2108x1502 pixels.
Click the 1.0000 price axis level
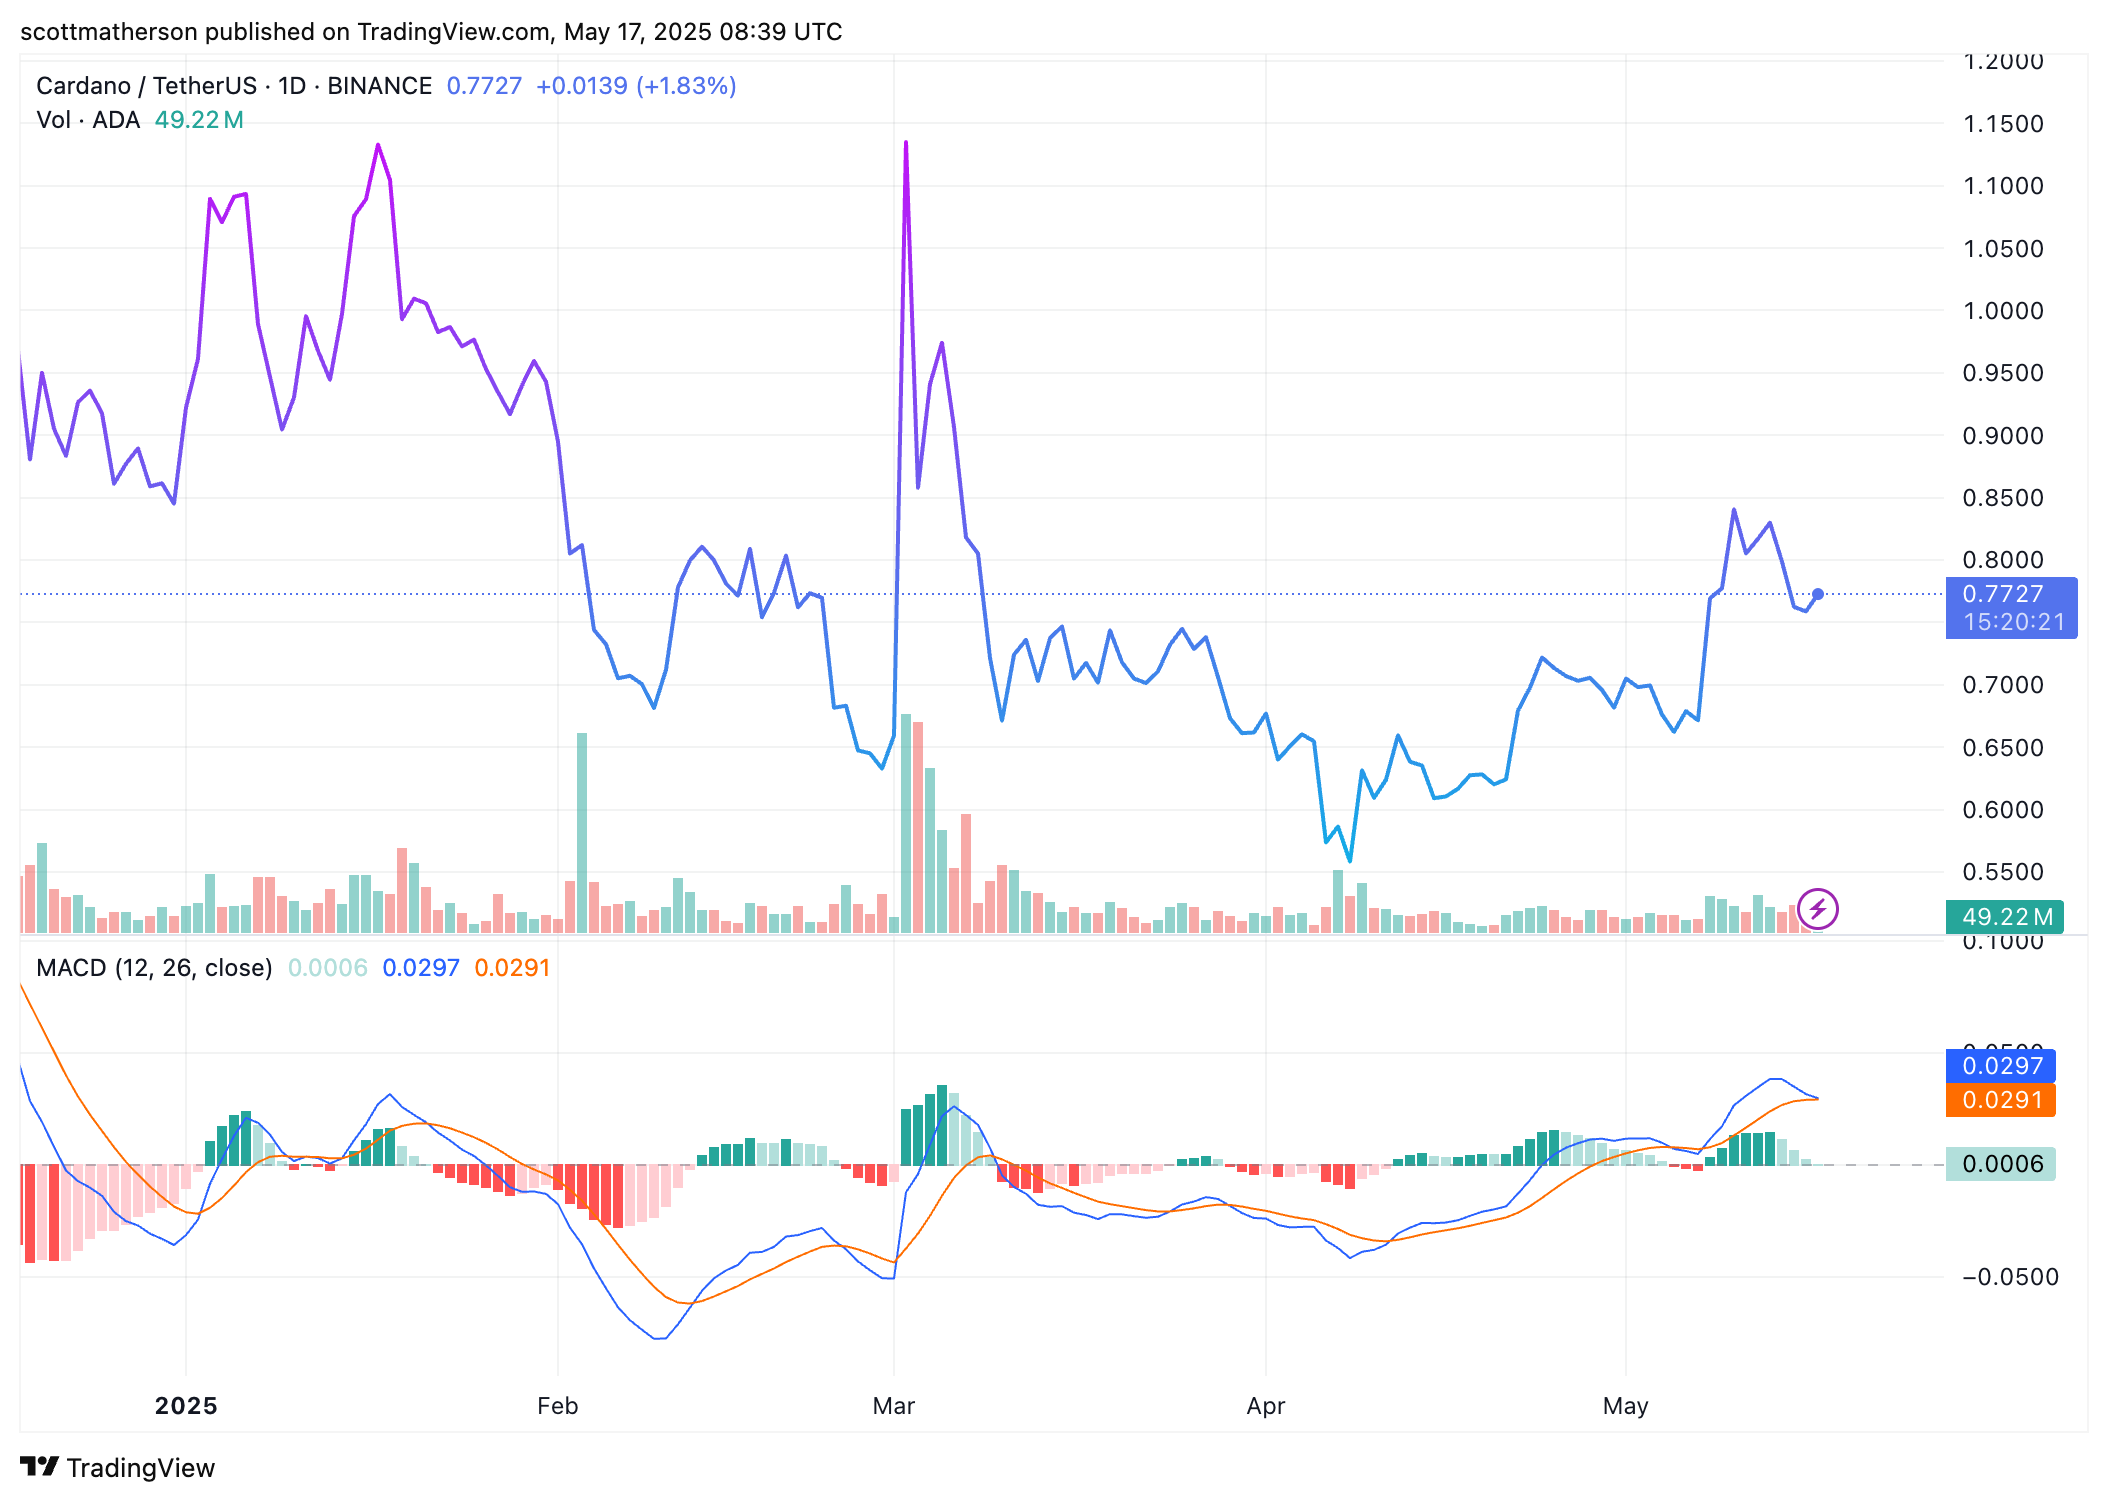click(x=2003, y=311)
